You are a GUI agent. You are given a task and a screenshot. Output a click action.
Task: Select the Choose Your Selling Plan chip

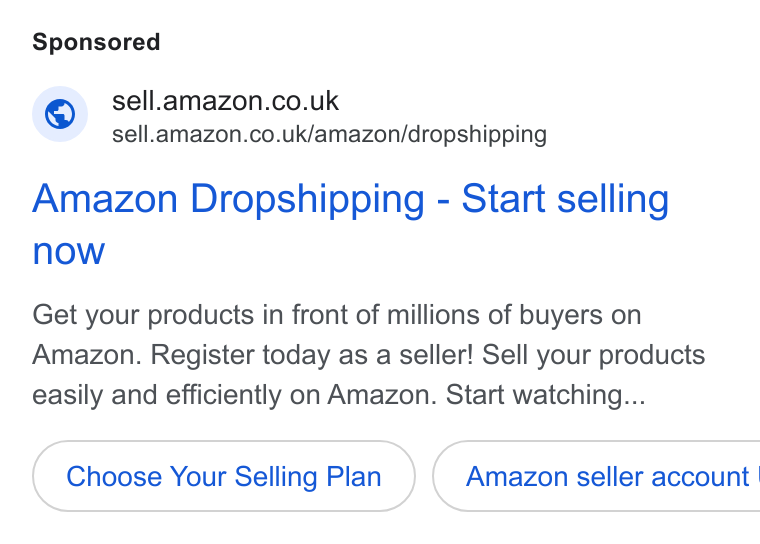224,476
